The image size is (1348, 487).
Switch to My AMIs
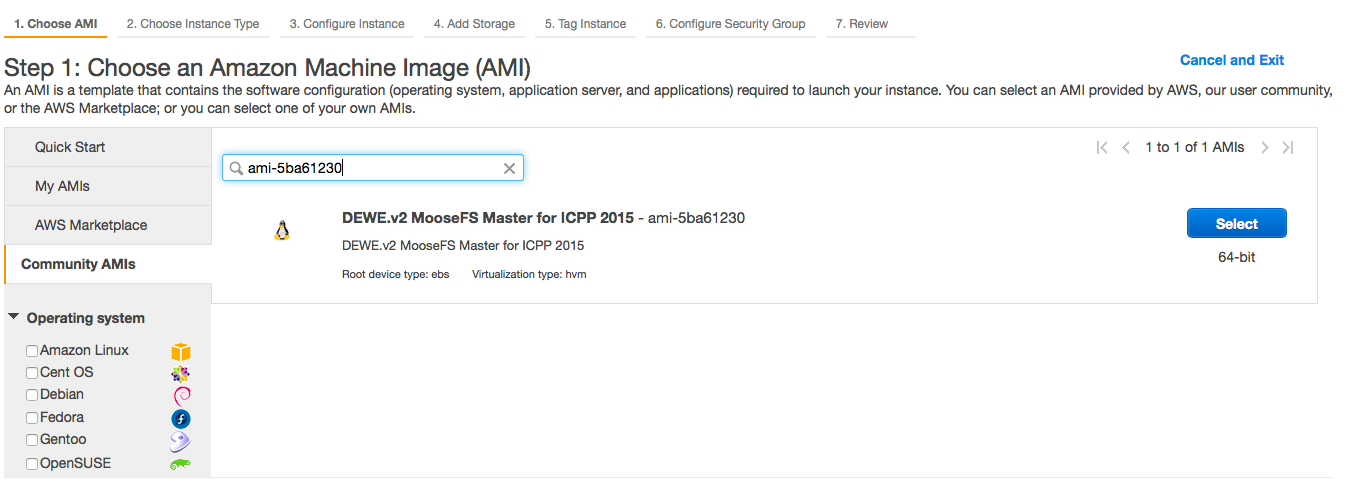click(x=108, y=186)
